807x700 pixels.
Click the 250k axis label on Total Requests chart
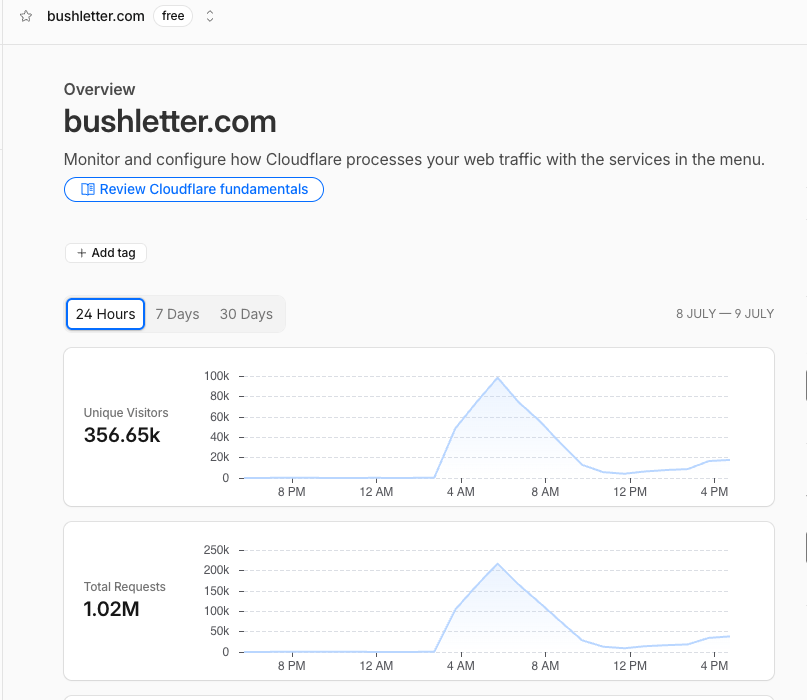tap(216, 550)
